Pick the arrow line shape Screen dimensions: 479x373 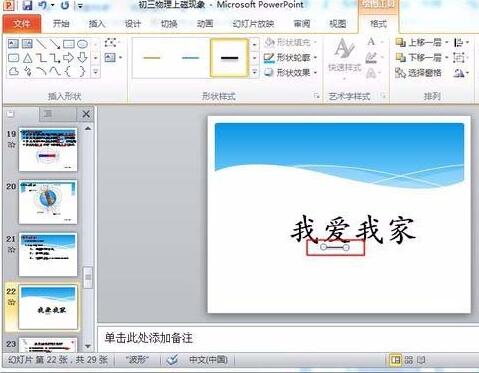coord(55,44)
